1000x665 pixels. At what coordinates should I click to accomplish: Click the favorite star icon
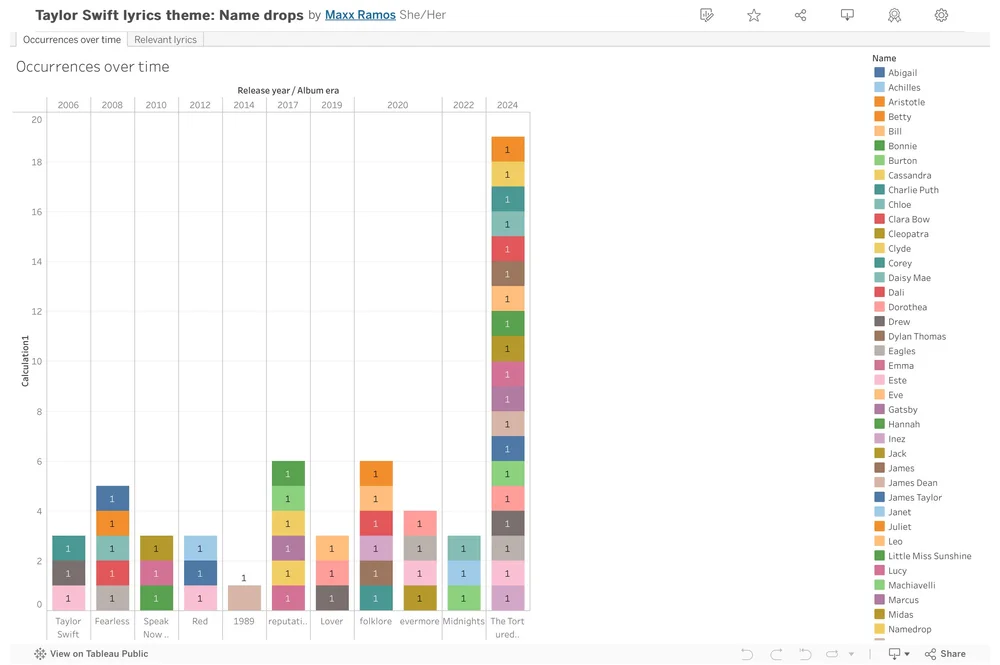coord(753,15)
